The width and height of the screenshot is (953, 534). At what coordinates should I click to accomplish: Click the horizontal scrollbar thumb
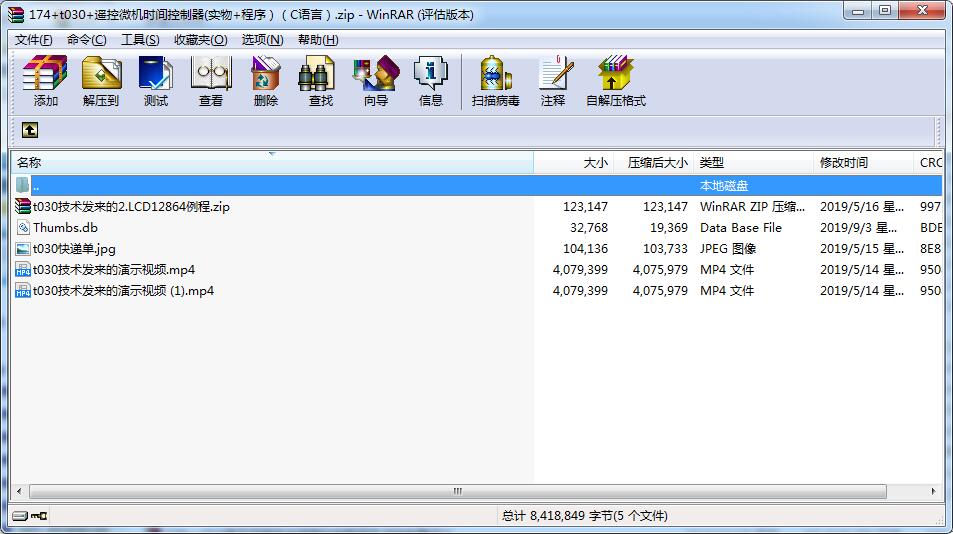458,491
